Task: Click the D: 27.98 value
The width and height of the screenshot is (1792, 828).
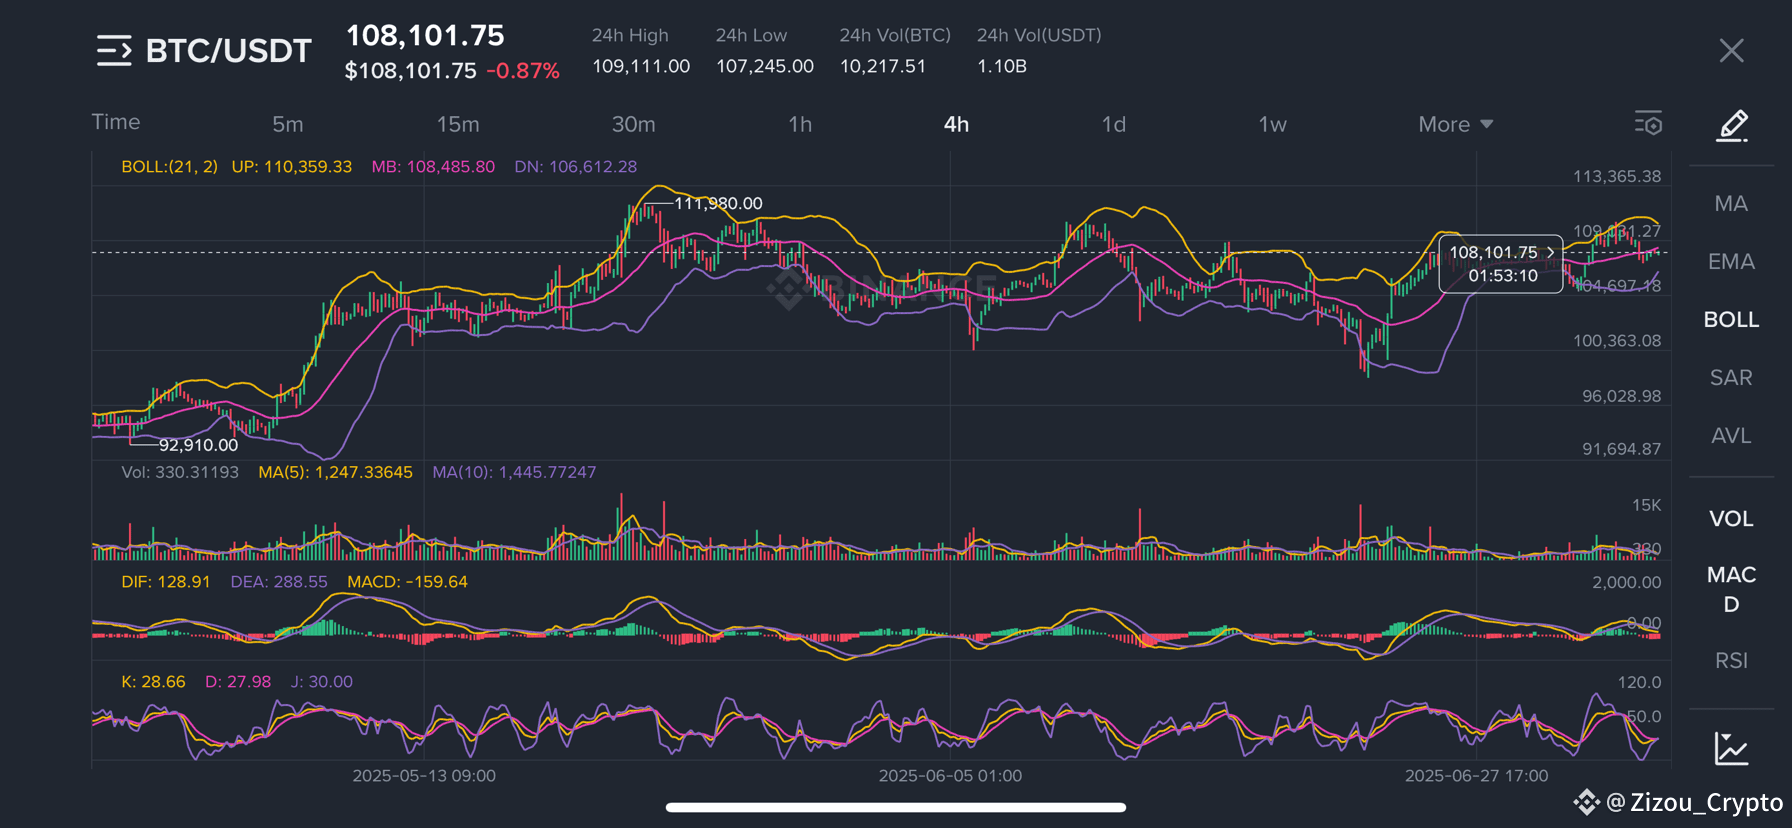Action: (238, 682)
